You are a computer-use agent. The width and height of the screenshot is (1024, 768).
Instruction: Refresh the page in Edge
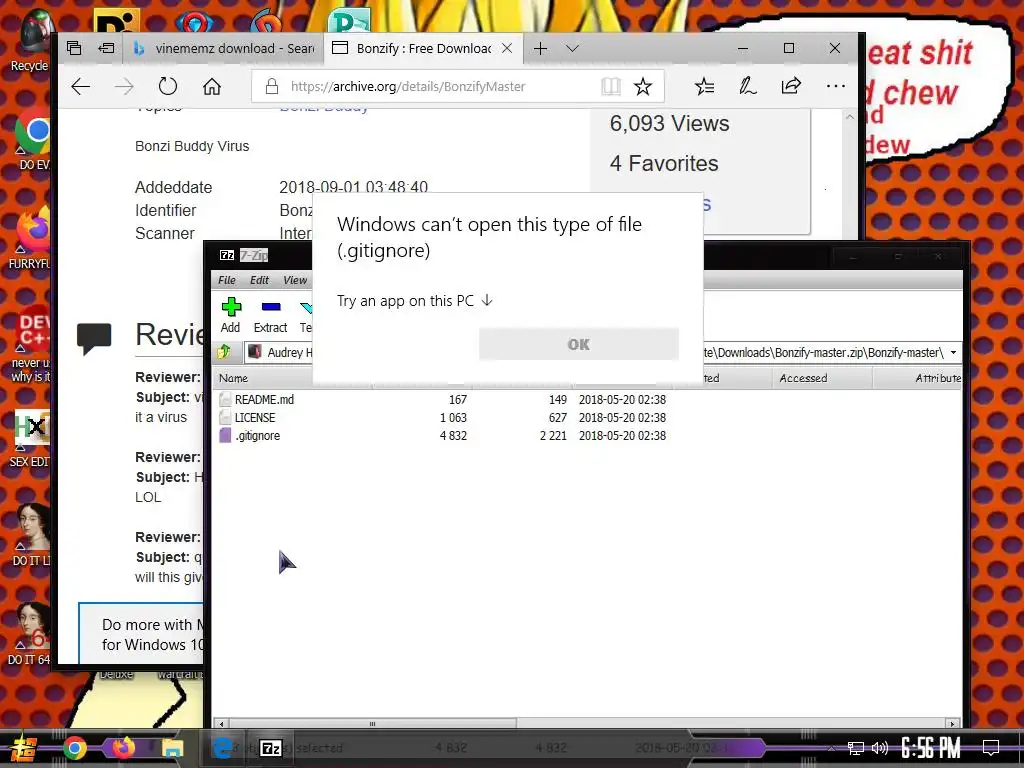168,86
